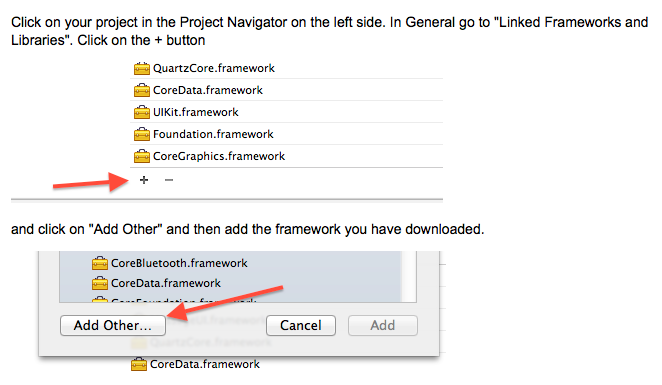Click the CoreBluetooth.framework toolbox icon in dialog

pyautogui.click(x=100, y=263)
